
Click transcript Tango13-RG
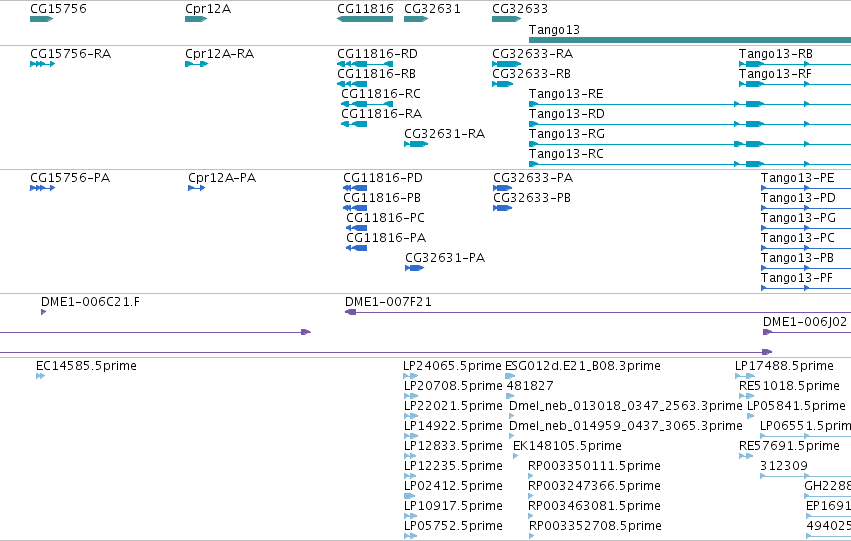[567, 134]
